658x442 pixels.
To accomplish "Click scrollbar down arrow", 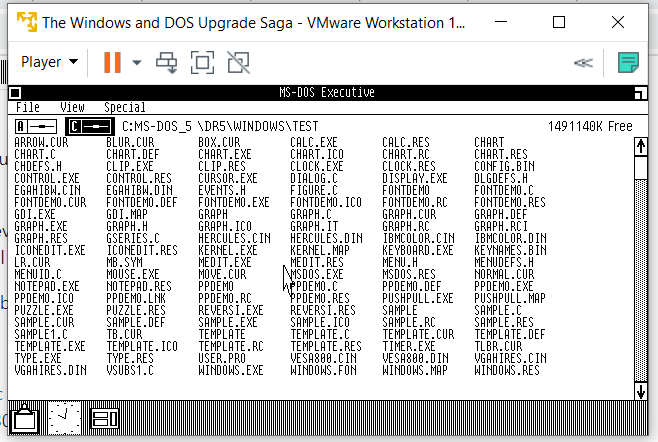I will 641,391.
